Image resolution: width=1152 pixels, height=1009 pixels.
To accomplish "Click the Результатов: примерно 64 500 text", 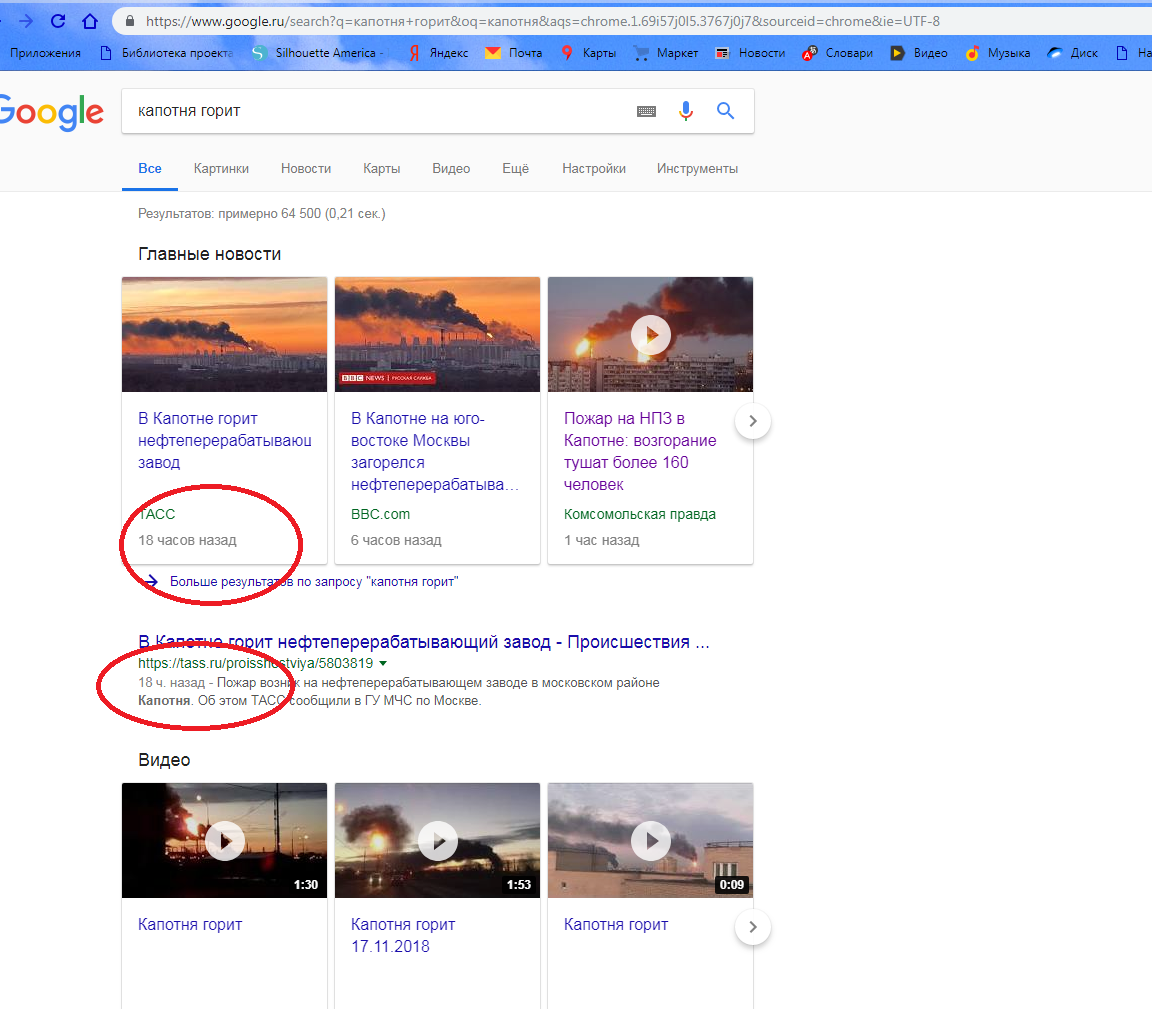I will click(262, 213).
